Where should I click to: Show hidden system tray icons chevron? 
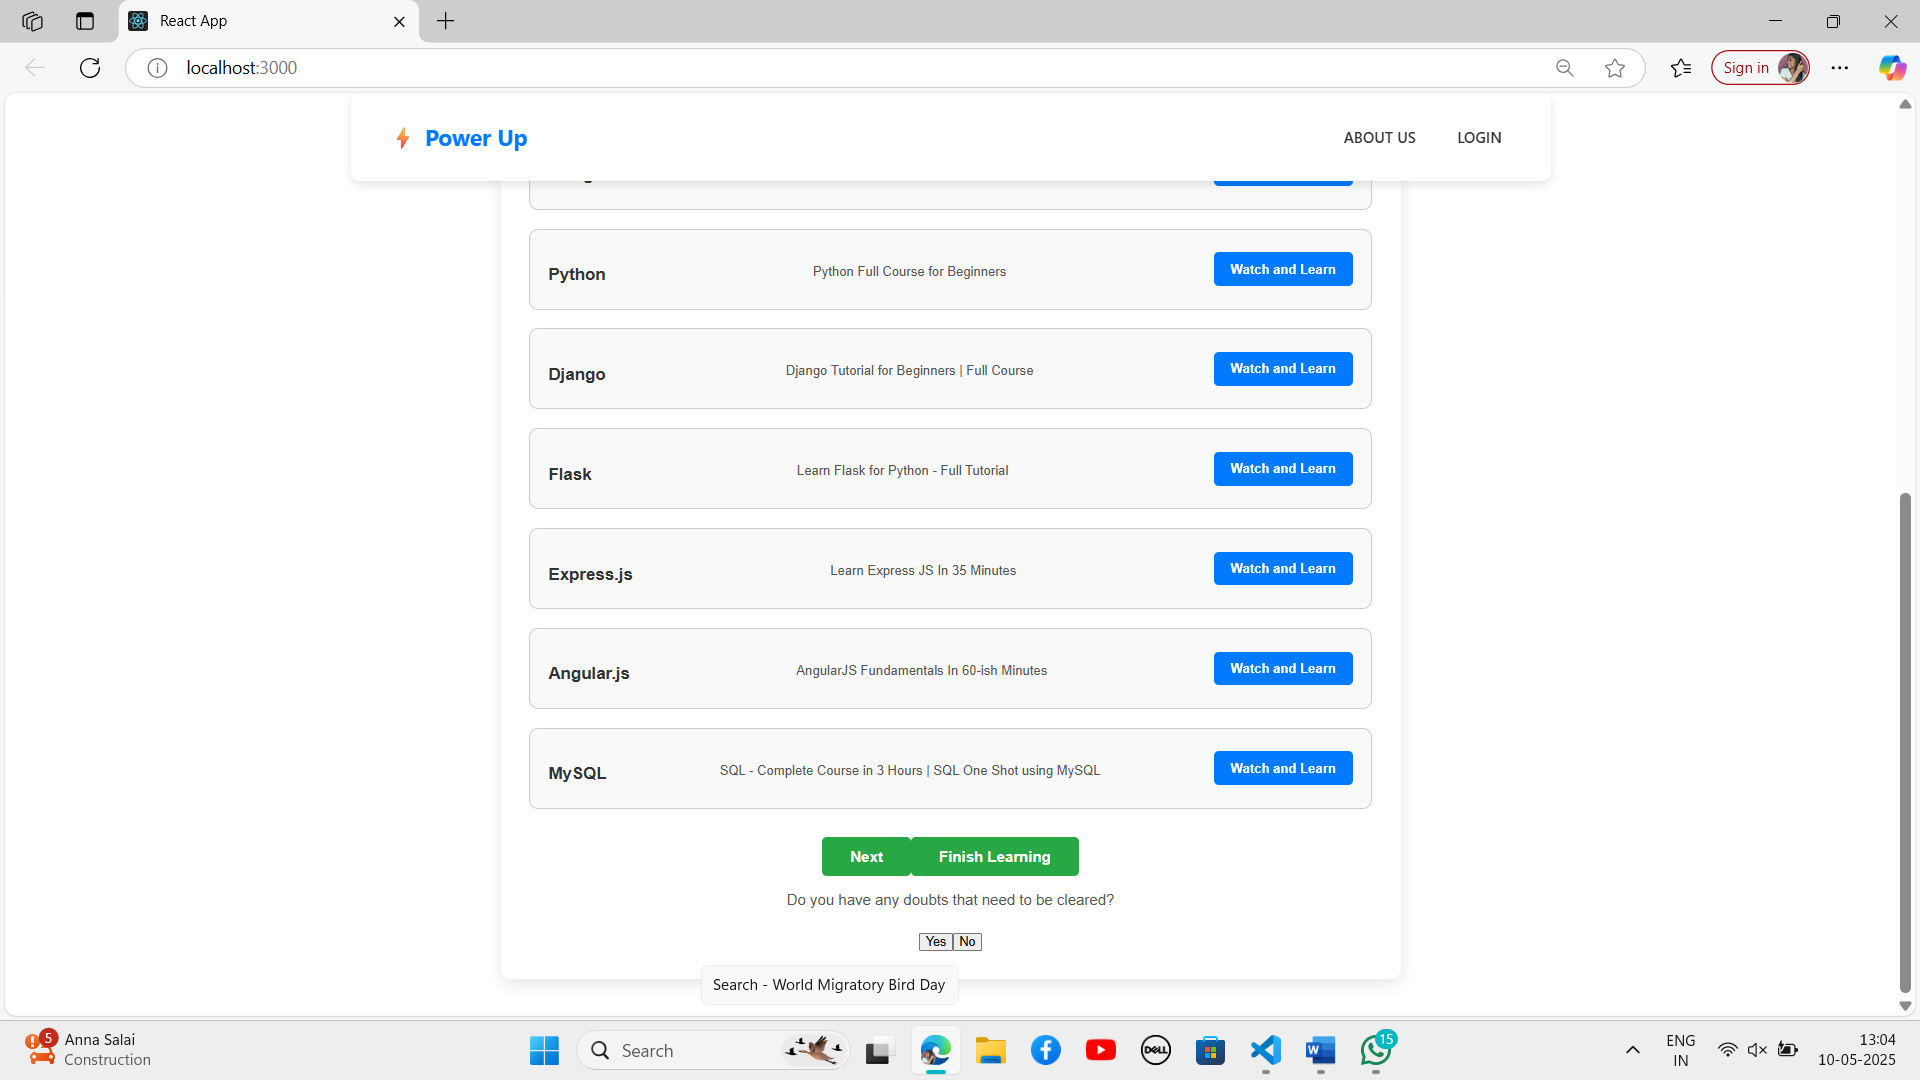pos(1632,1050)
